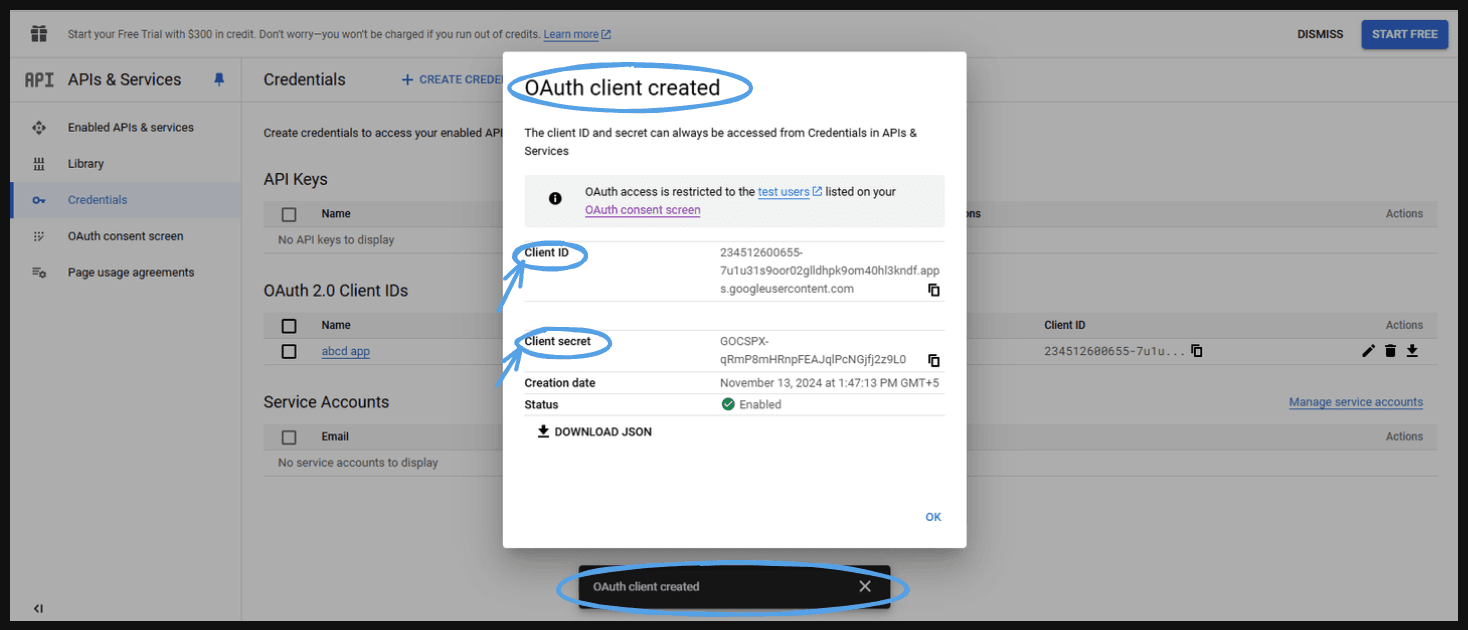Click the API logo icon in the sidebar header
Image resolution: width=1468 pixels, height=630 pixels.
pos(39,80)
